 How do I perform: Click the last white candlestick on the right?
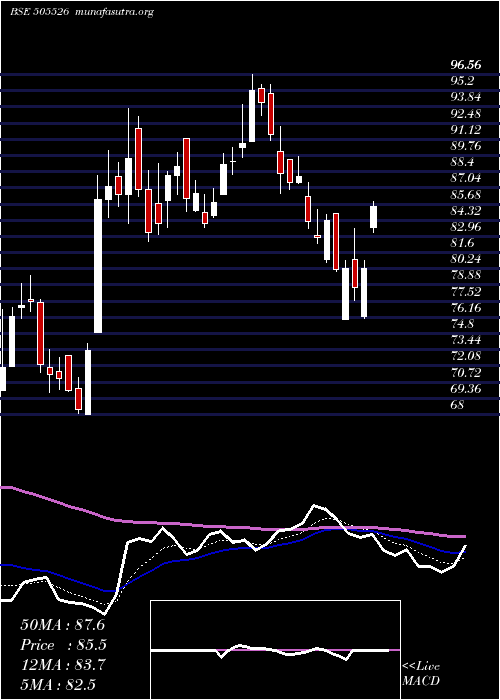pos(374,217)
